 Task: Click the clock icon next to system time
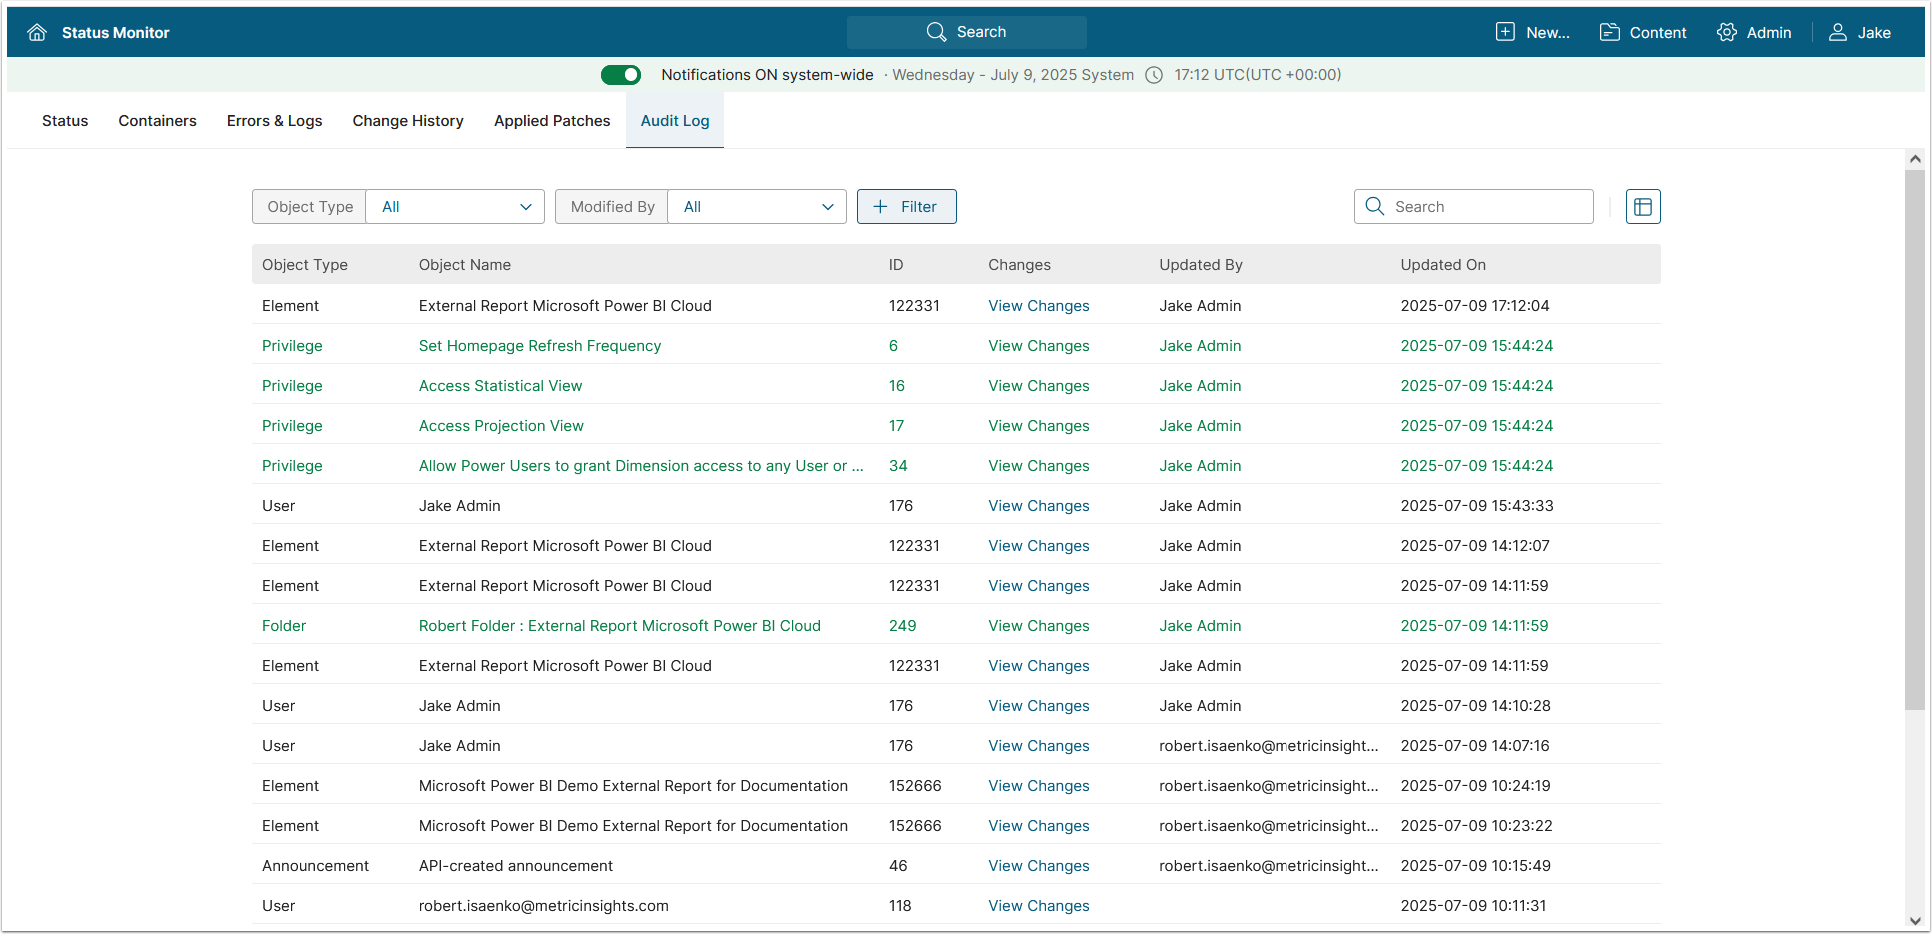tap(1154, 75)
